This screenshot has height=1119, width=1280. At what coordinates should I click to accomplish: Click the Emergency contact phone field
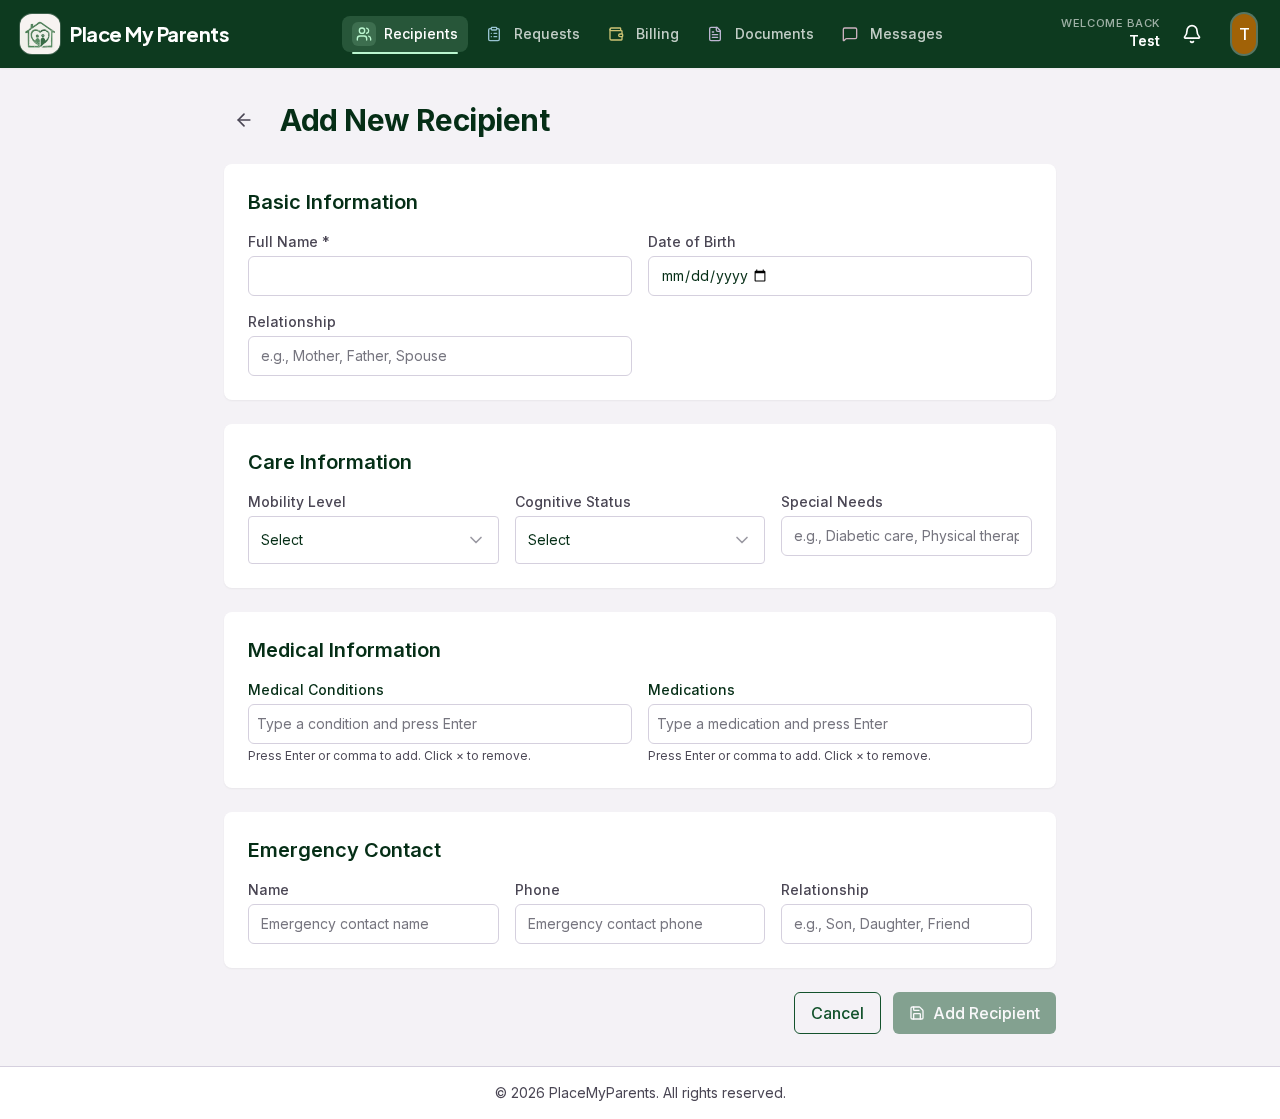(x=640, y=924)
